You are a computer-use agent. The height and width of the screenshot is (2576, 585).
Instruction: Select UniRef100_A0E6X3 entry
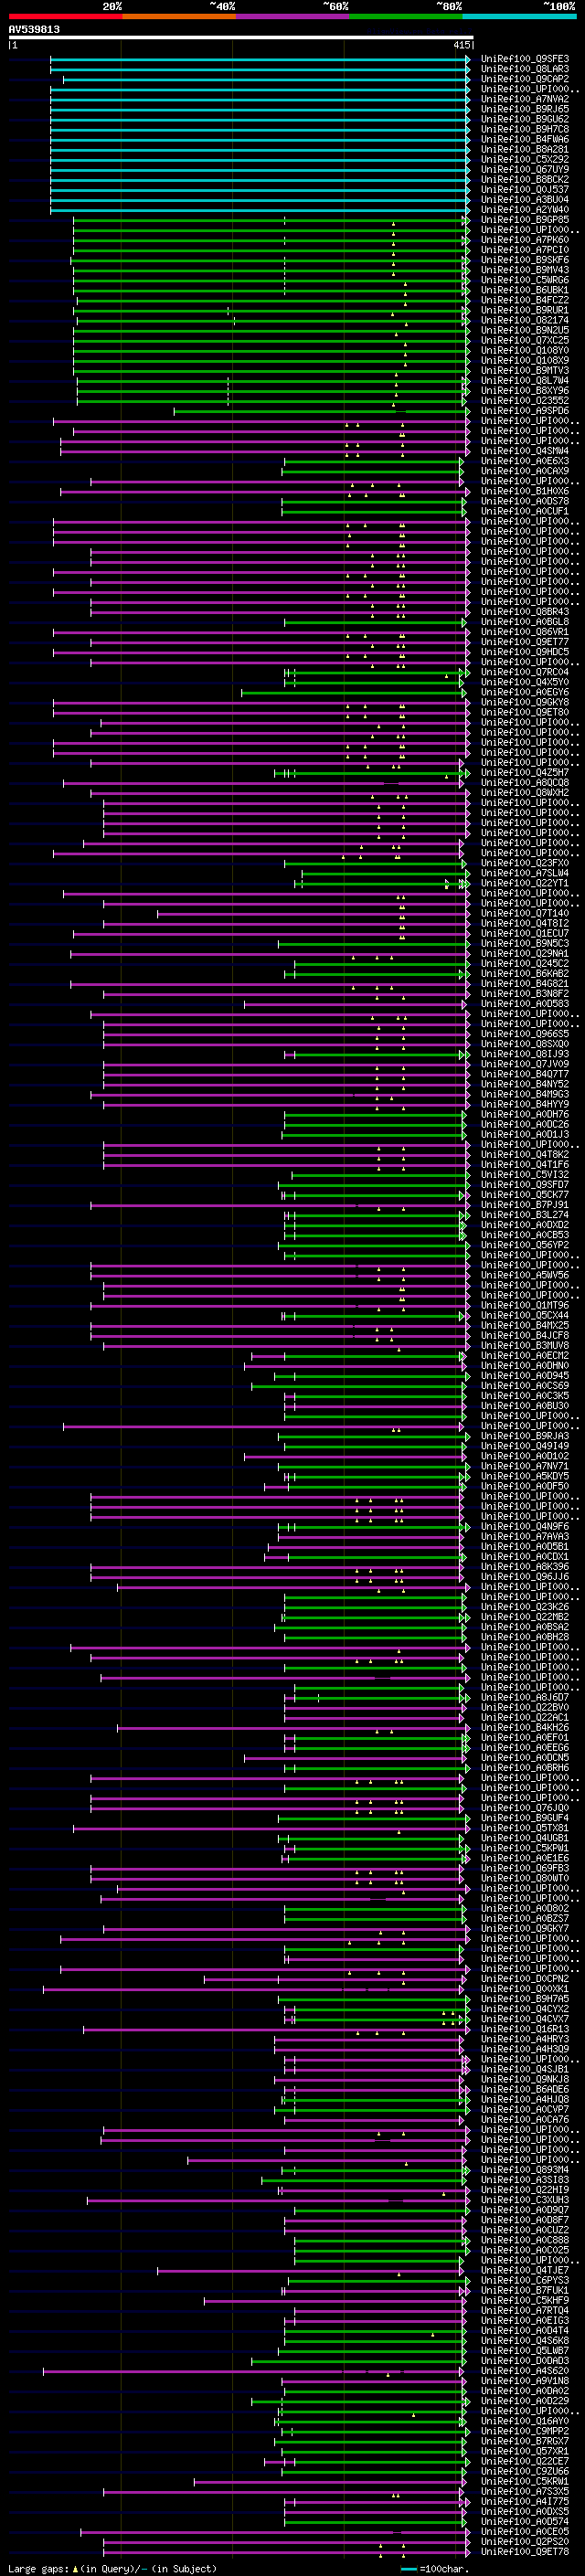click(x=525, y=461)
